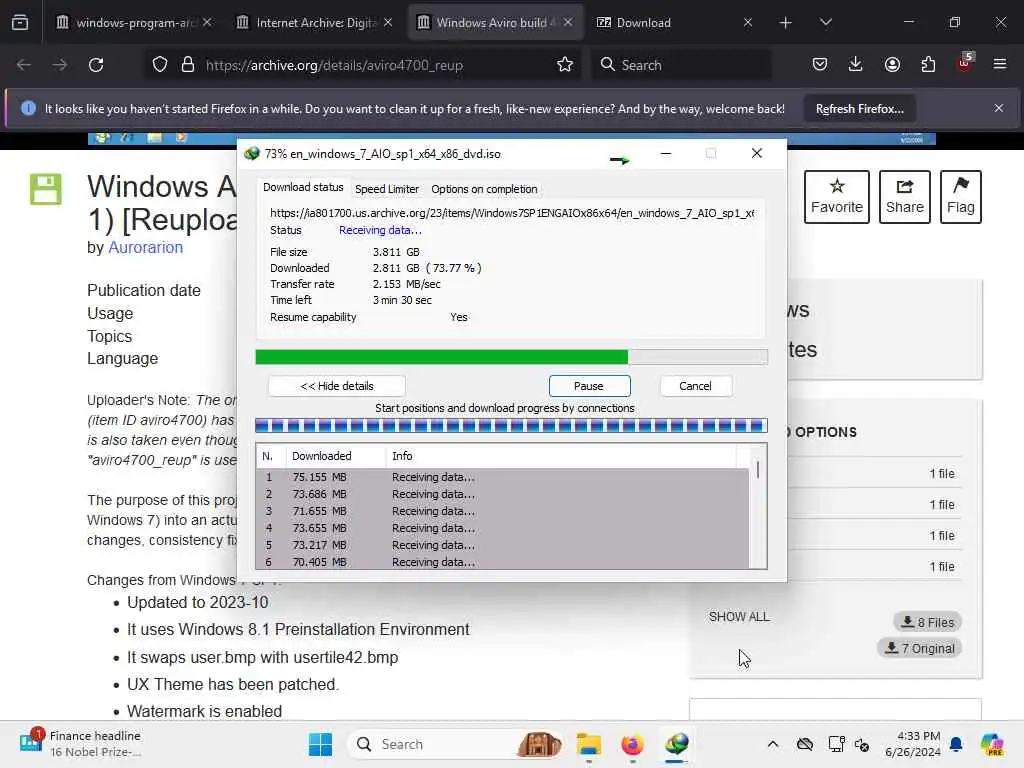Share this archive item
This screenshot has height=768, width=1024.
point(904,197)
